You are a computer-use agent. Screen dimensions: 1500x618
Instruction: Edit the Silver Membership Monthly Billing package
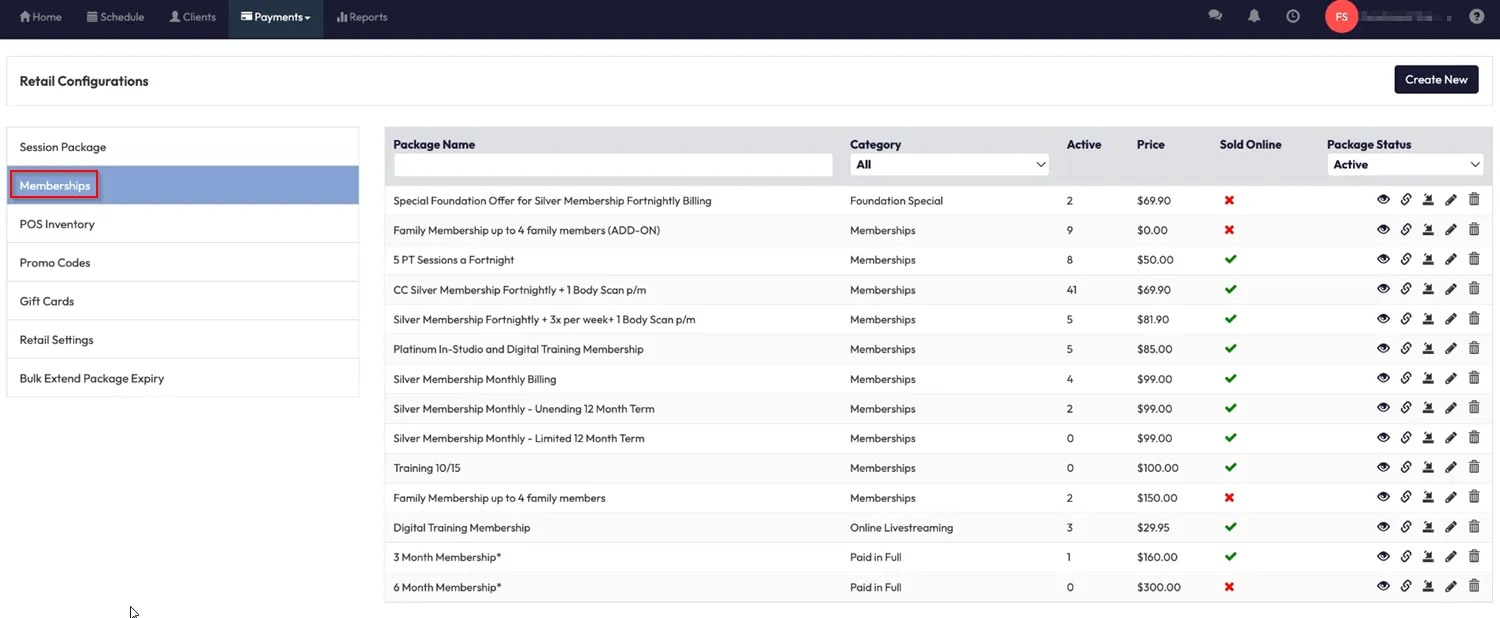coord(1451,379)
